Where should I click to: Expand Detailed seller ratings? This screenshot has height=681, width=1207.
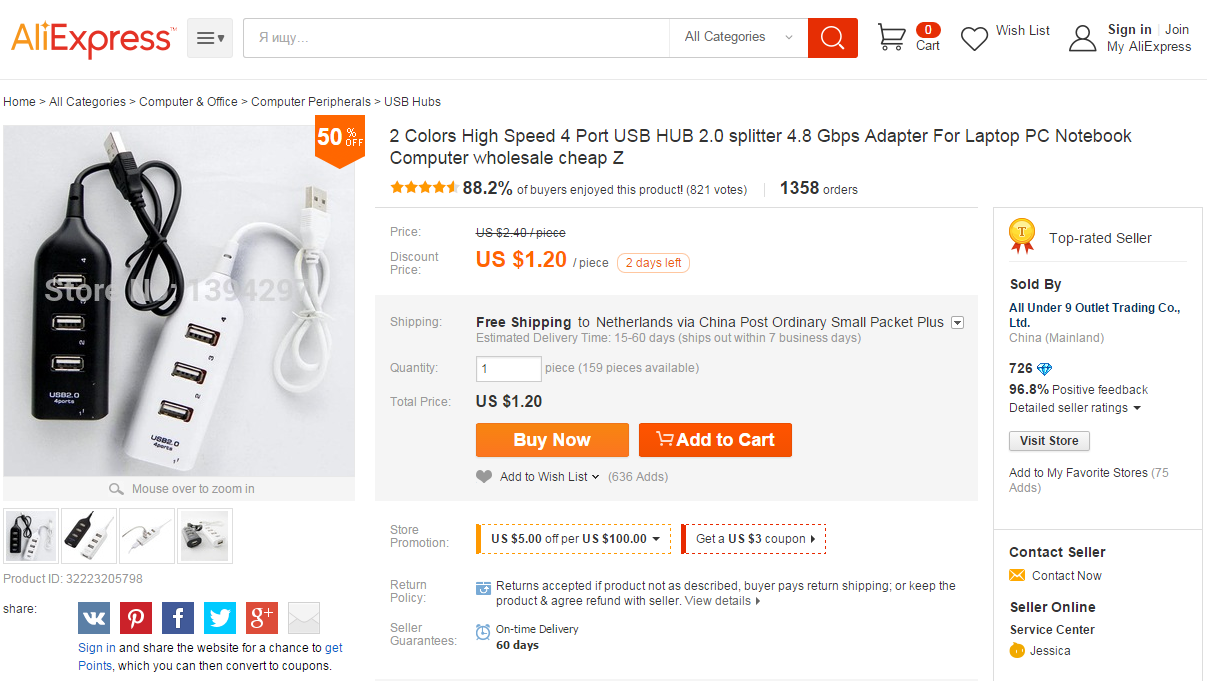click(1075, 408)
